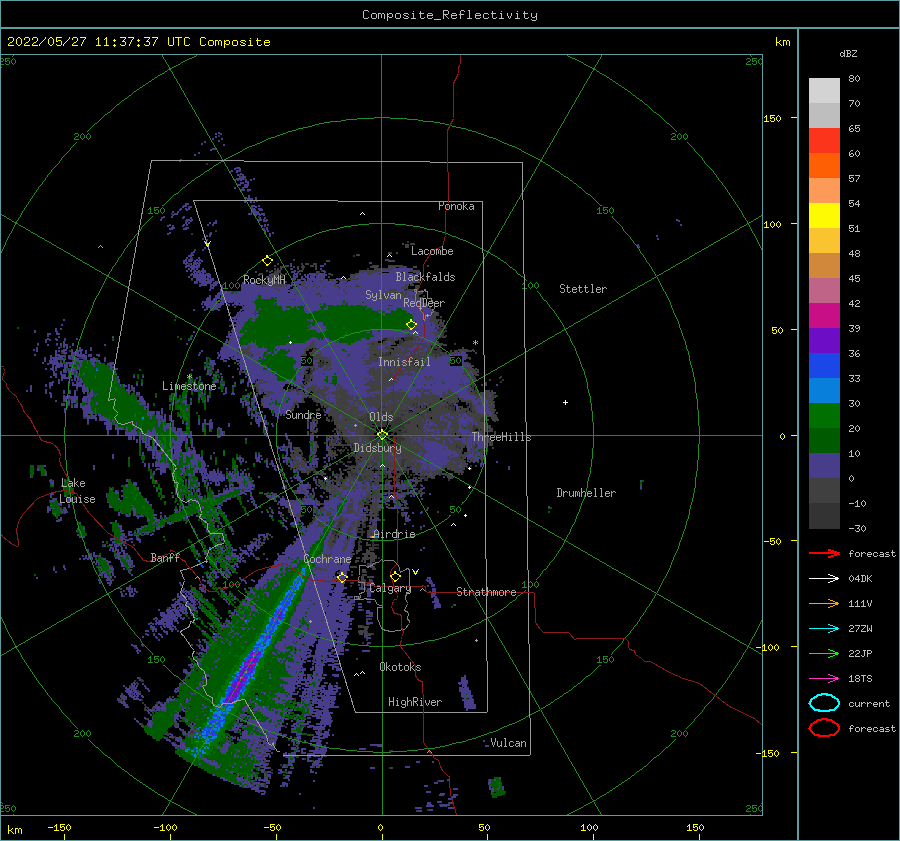The height and width of the screenshot is (841, 900).
Task: Click the '18TS' legend label
Action: pos(860,678)
